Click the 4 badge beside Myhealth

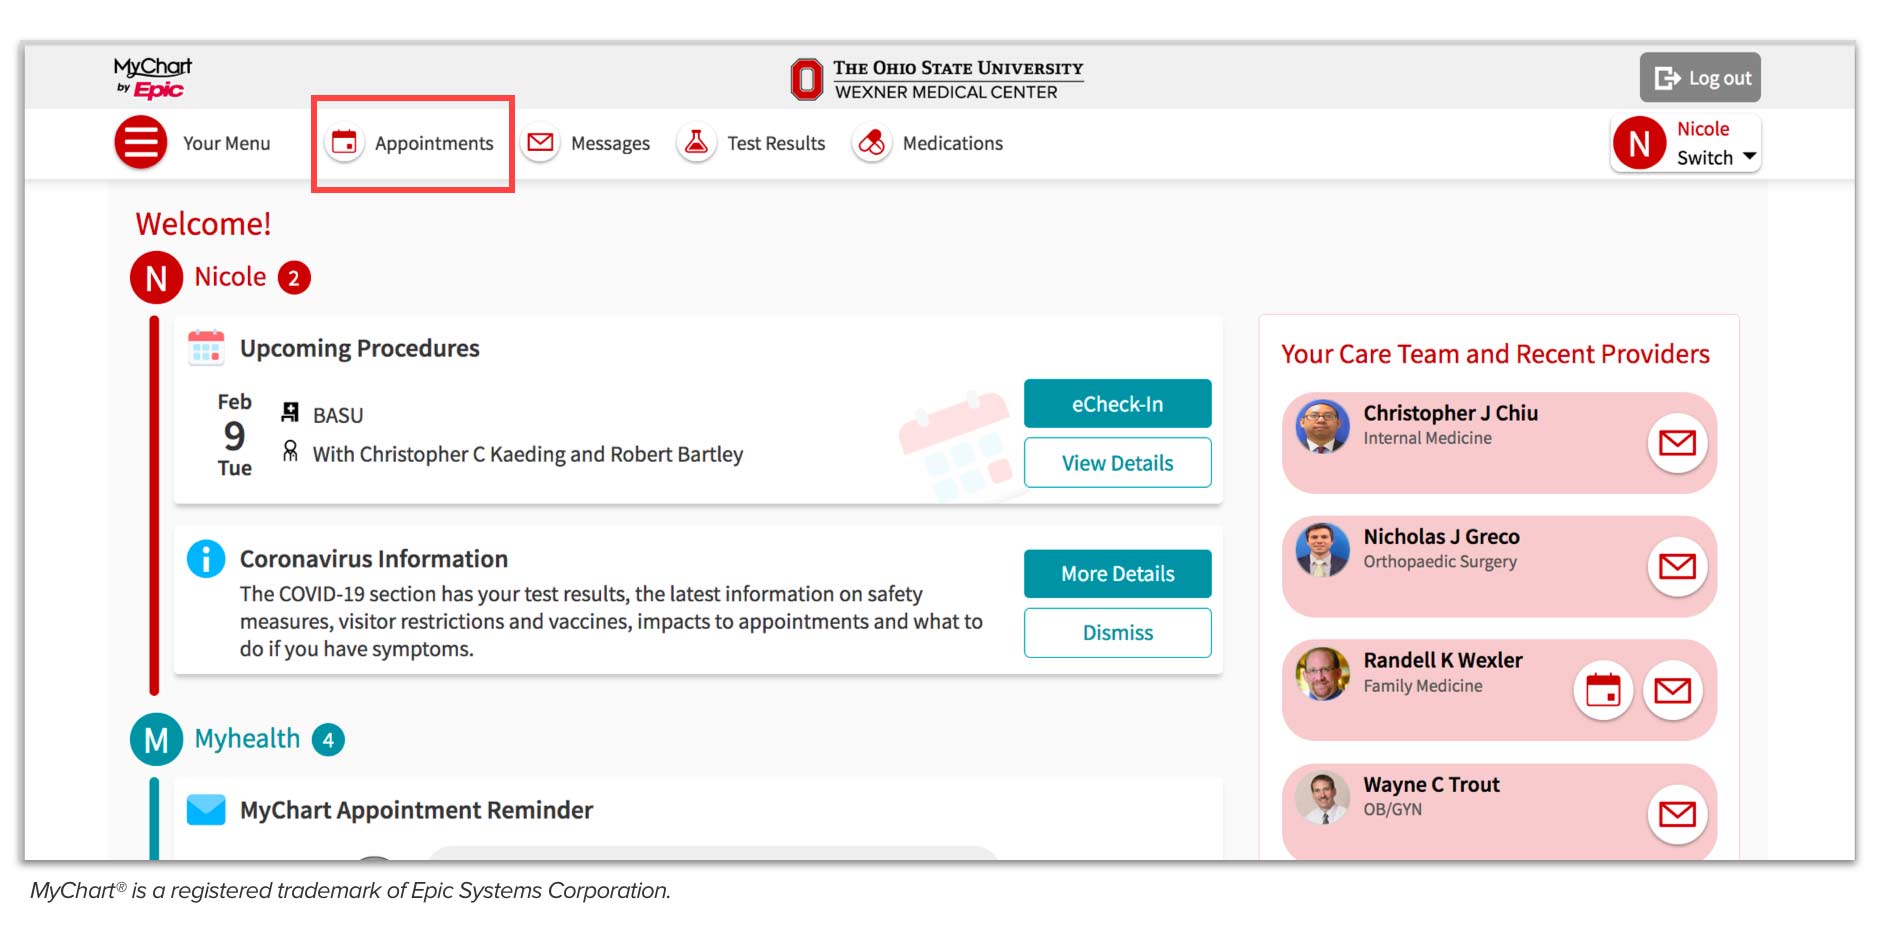click(328, 740)
